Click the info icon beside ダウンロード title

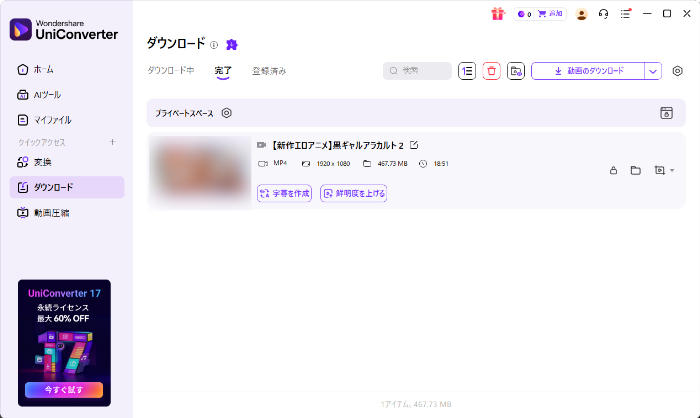(214, 45)
